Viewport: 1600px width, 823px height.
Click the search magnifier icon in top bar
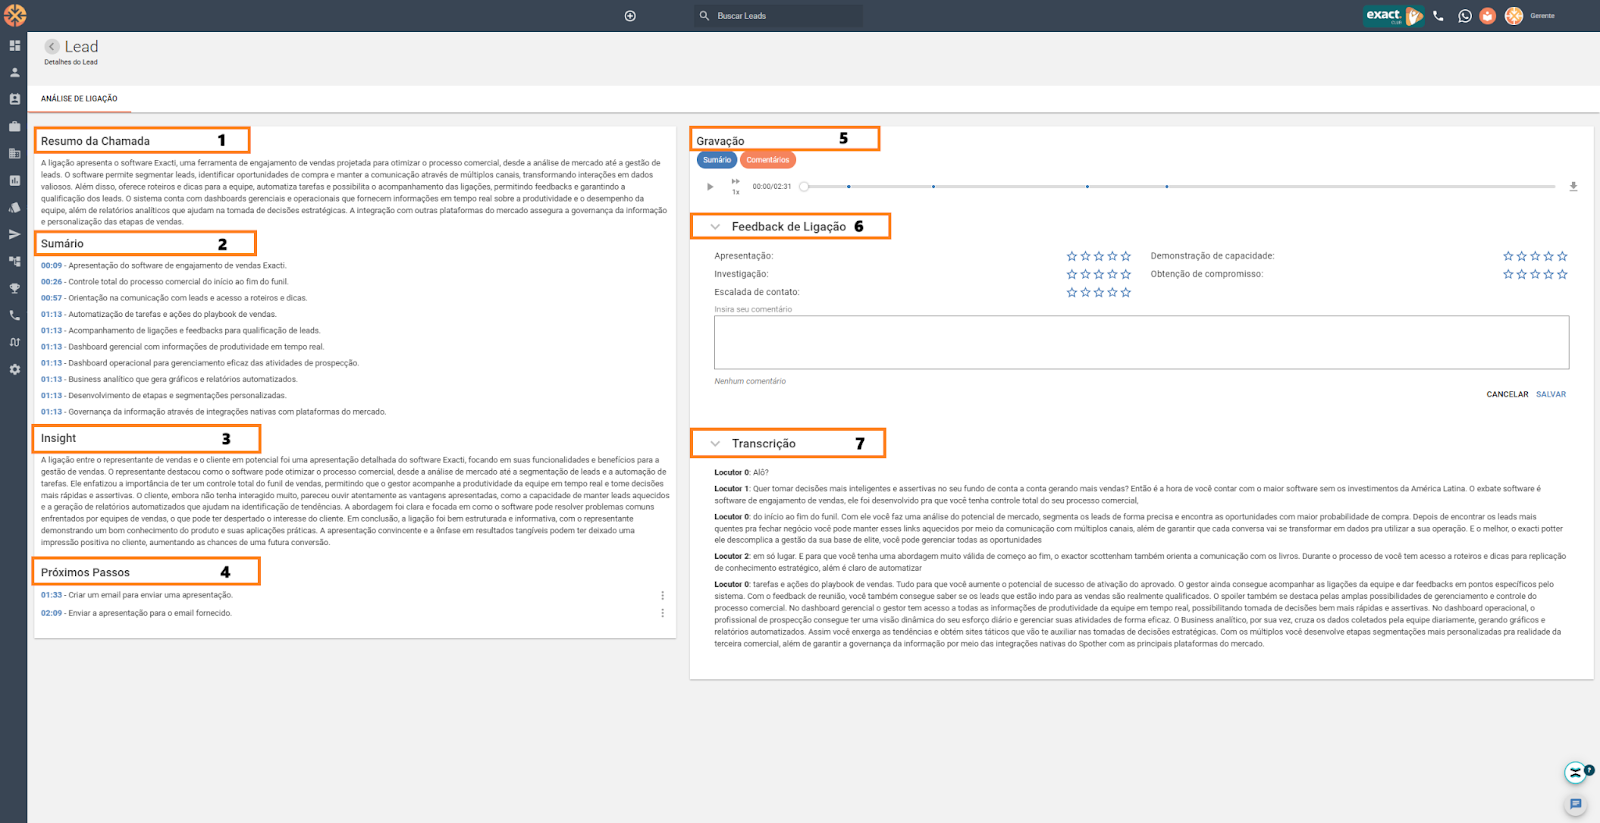[x=704, y=16]
